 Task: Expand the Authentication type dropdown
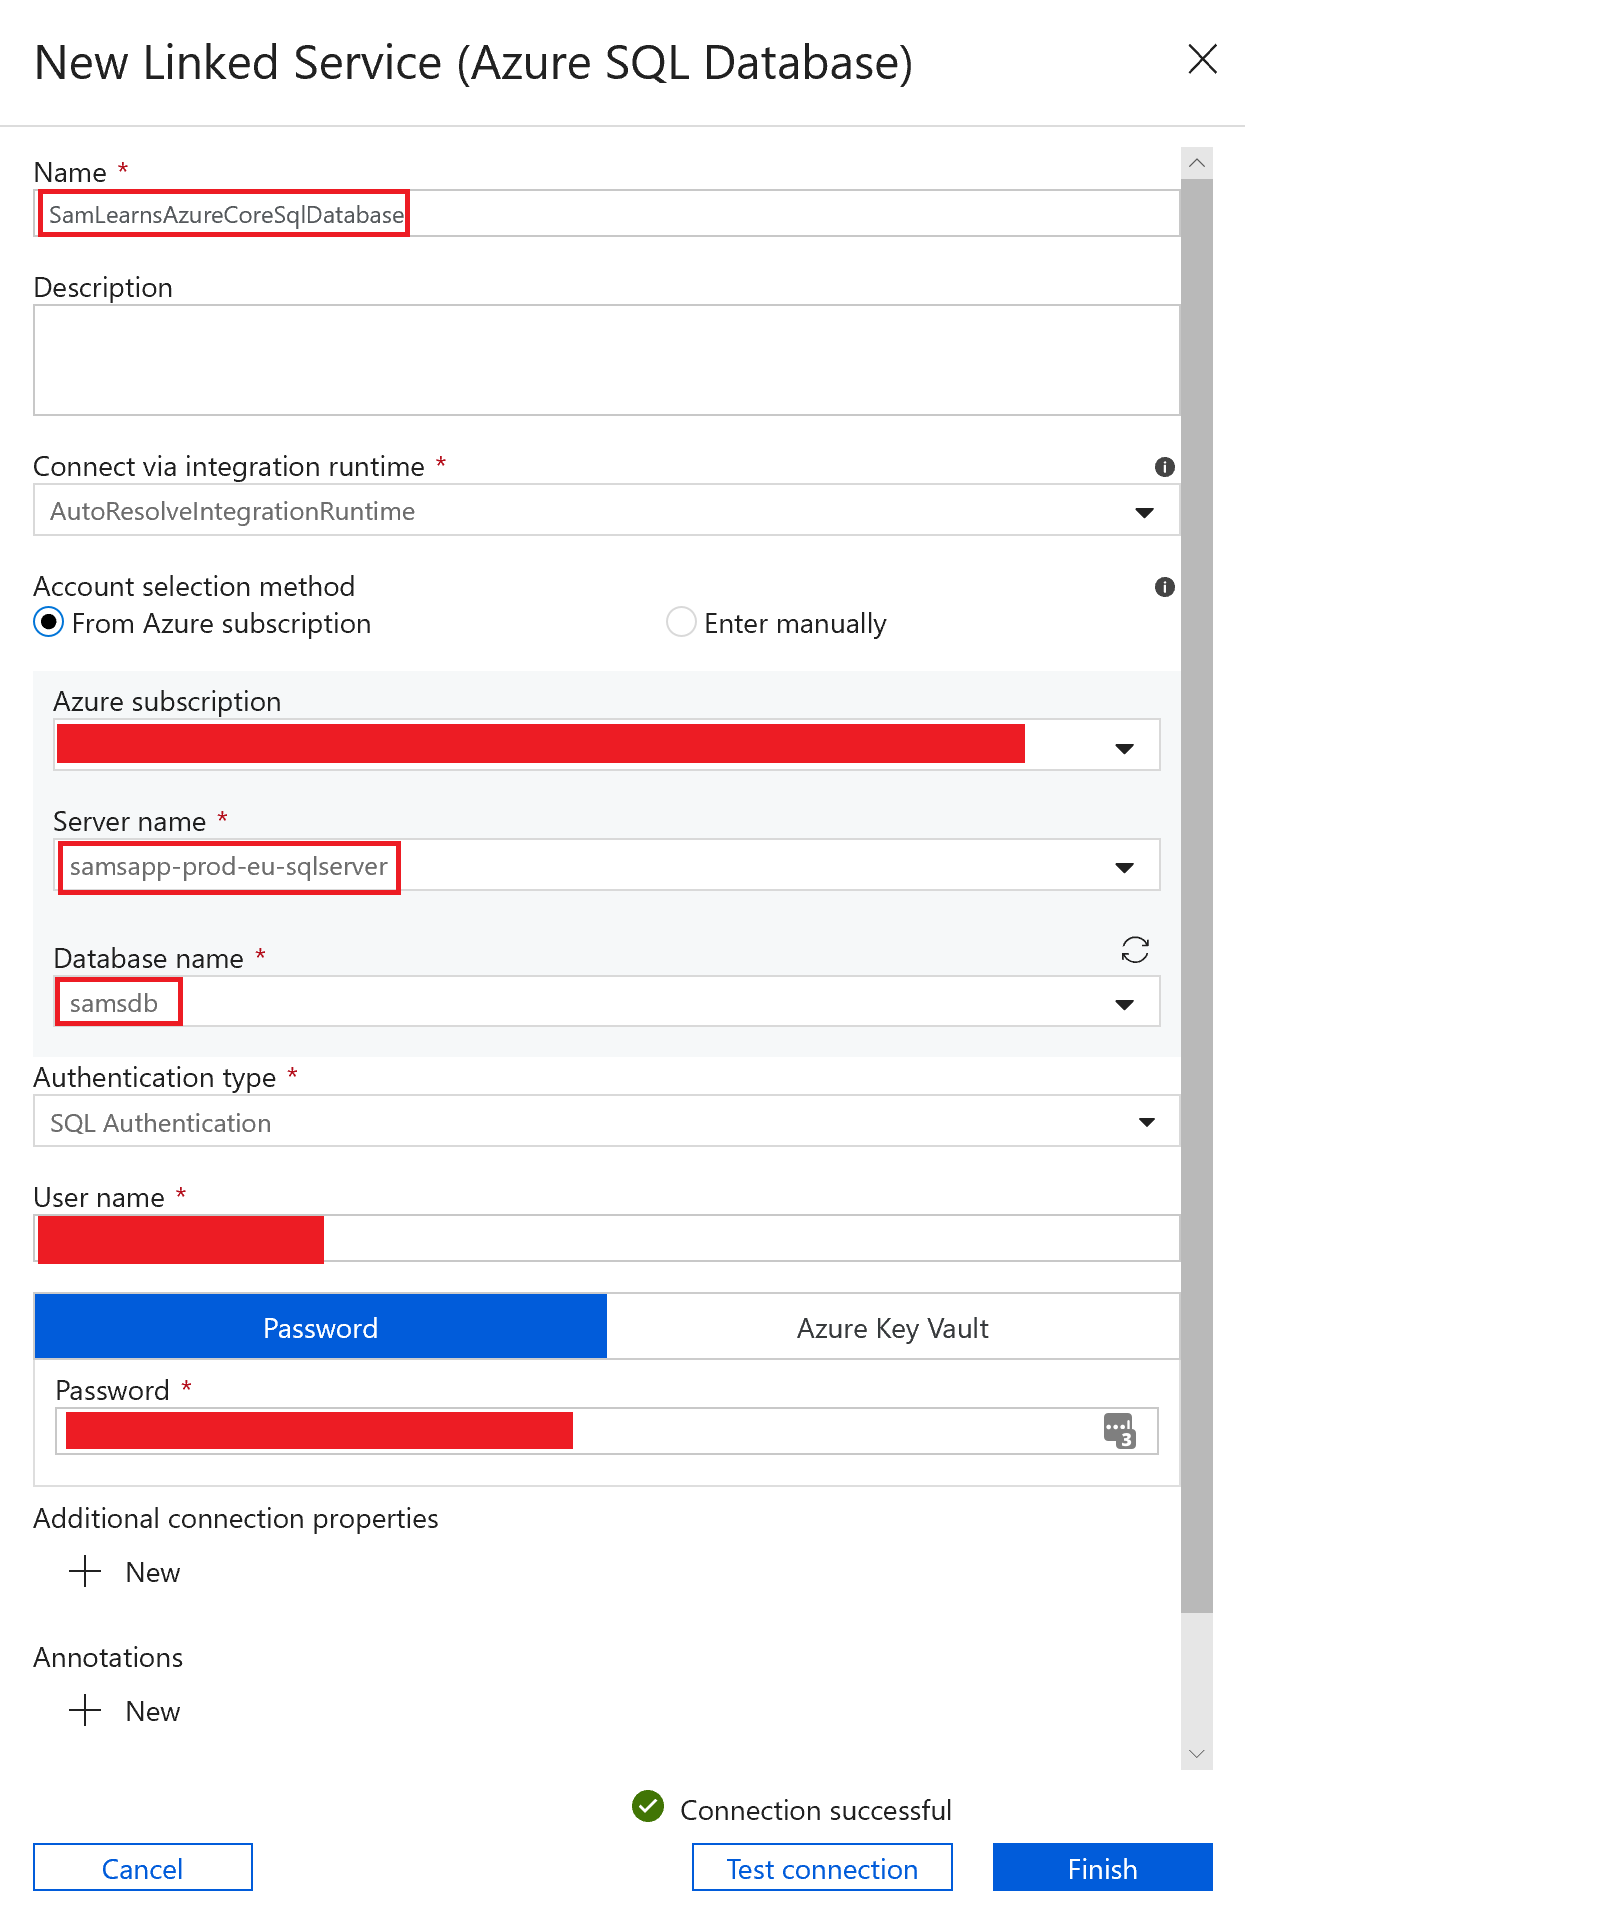pos(1146,1122)
